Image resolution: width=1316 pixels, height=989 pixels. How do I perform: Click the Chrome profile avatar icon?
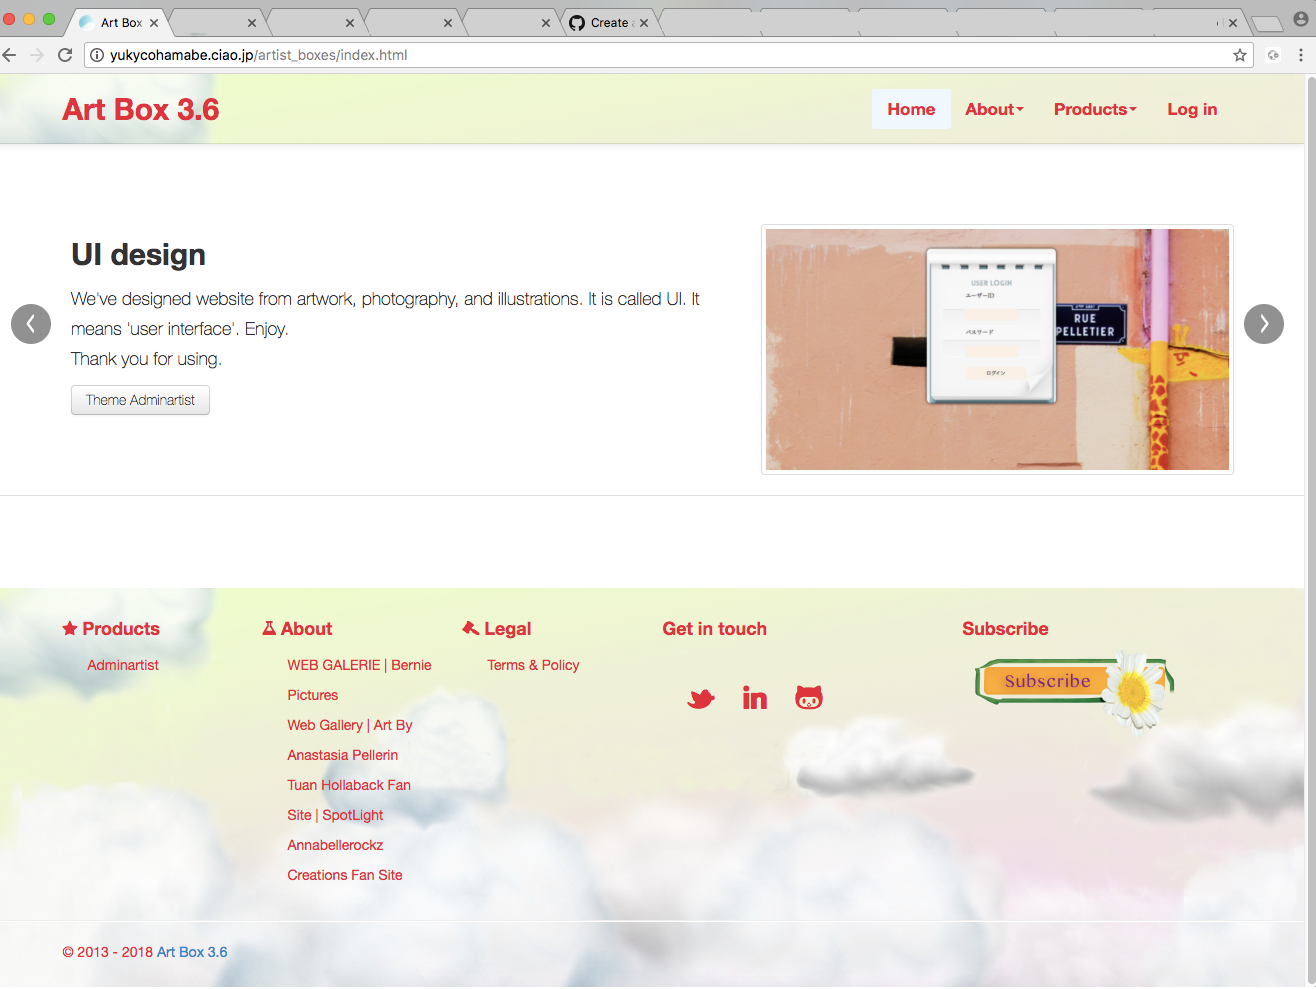[1301, 19]
